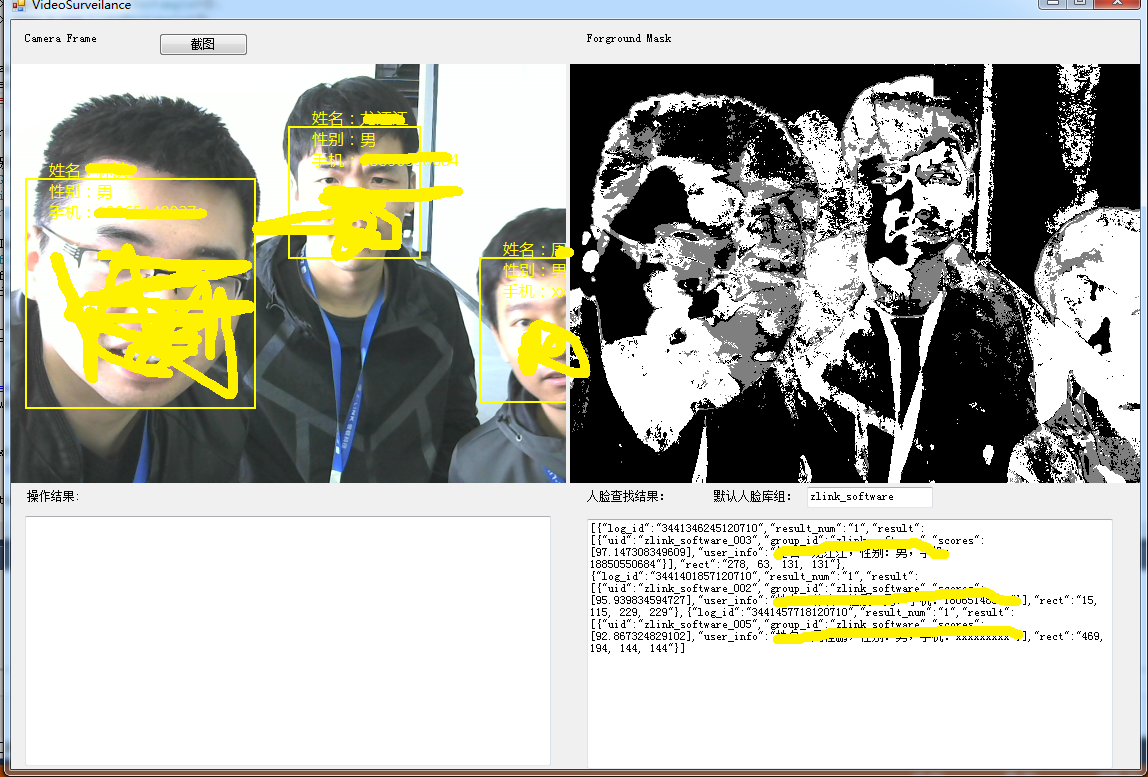
Task: Click inside the 人脸查找结果 JSON result box
Action: pos(849,644)
